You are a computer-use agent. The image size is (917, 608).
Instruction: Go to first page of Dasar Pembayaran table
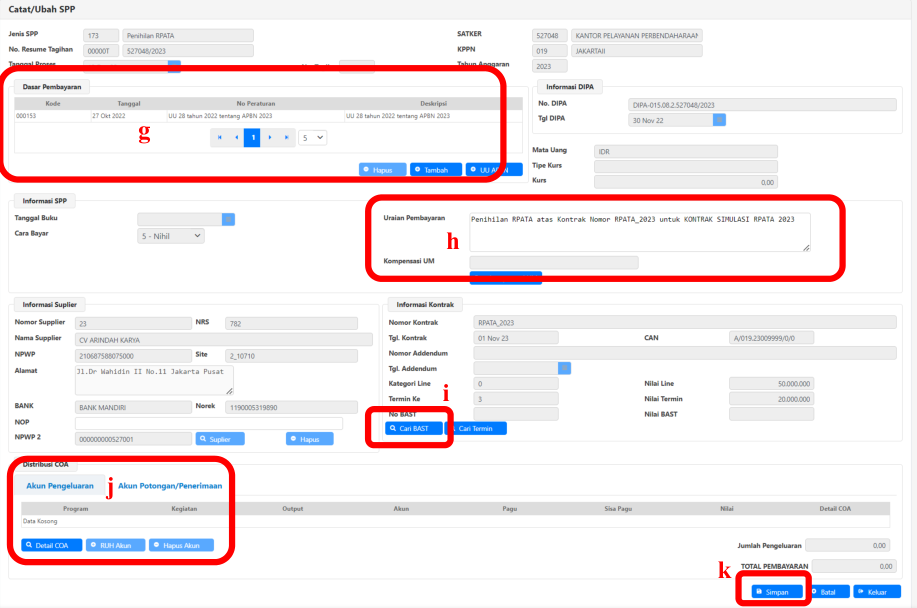219,138
